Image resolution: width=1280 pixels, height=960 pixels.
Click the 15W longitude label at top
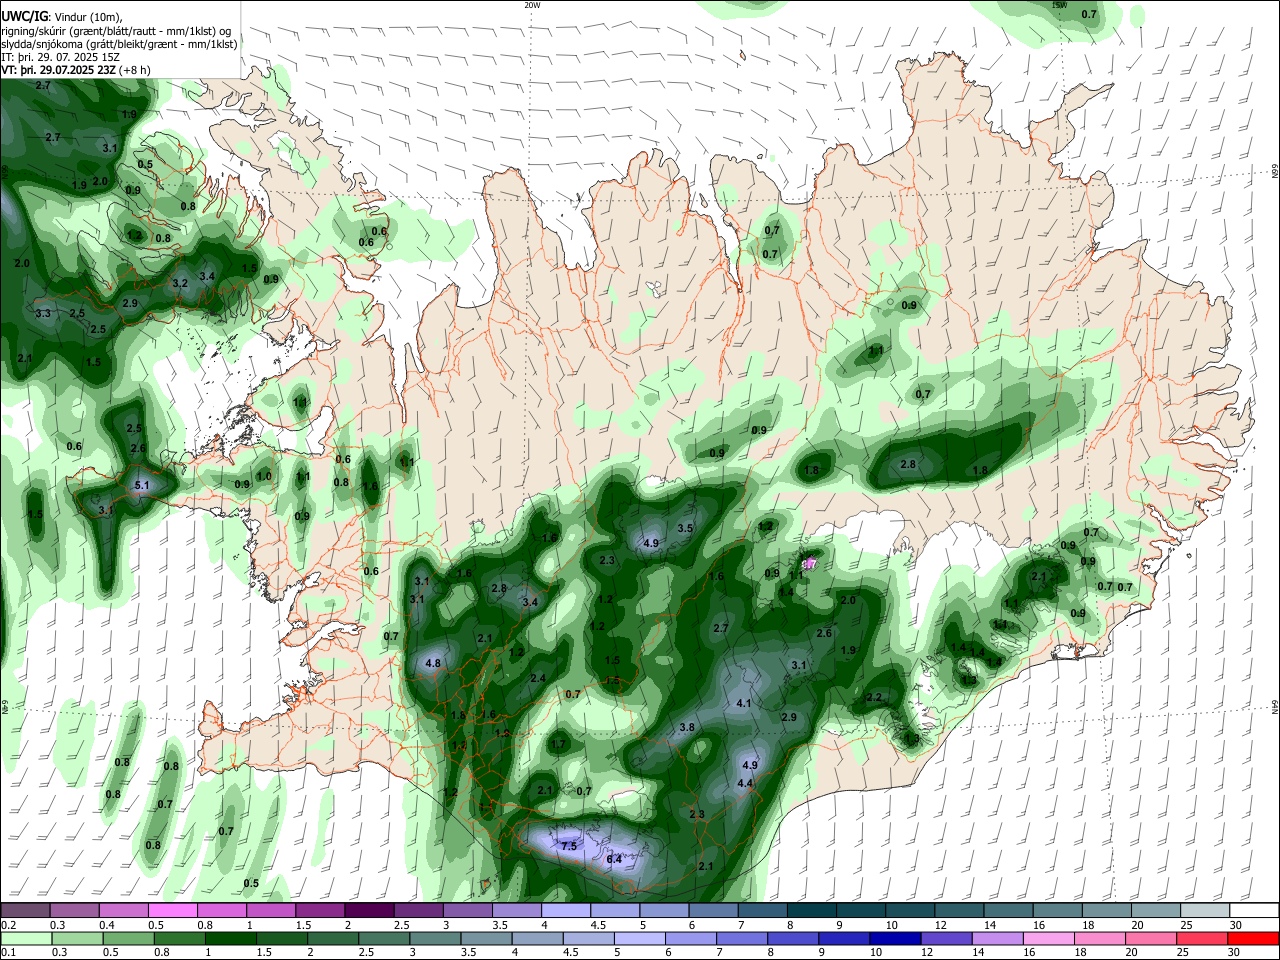pyautogui.click(x=1059, y=5)
